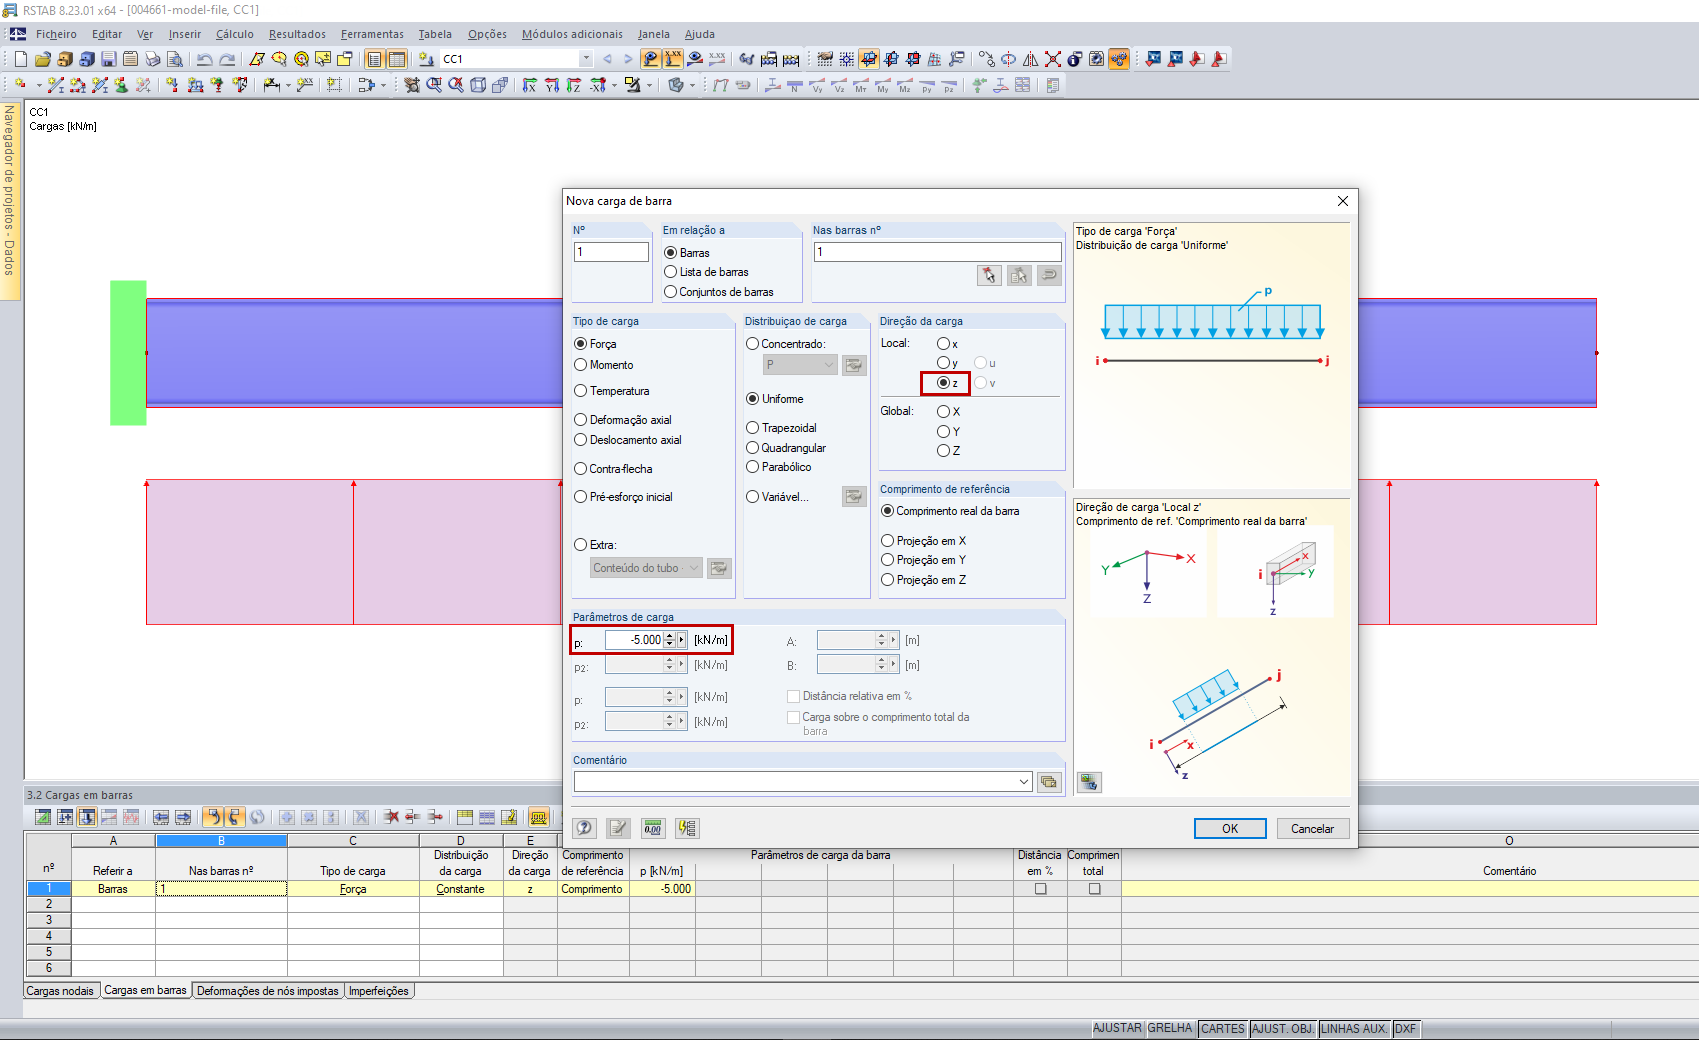Open the Inserir menu
The image size is (1699, 1040).
tap(185, 34)
